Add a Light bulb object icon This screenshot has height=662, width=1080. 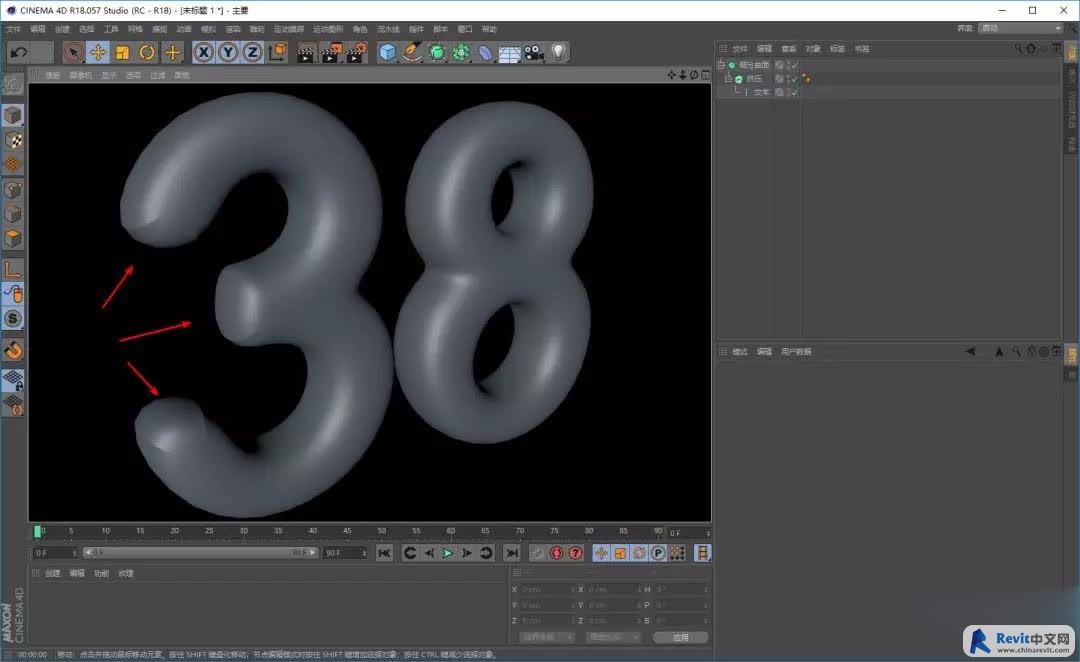point(559,52)
